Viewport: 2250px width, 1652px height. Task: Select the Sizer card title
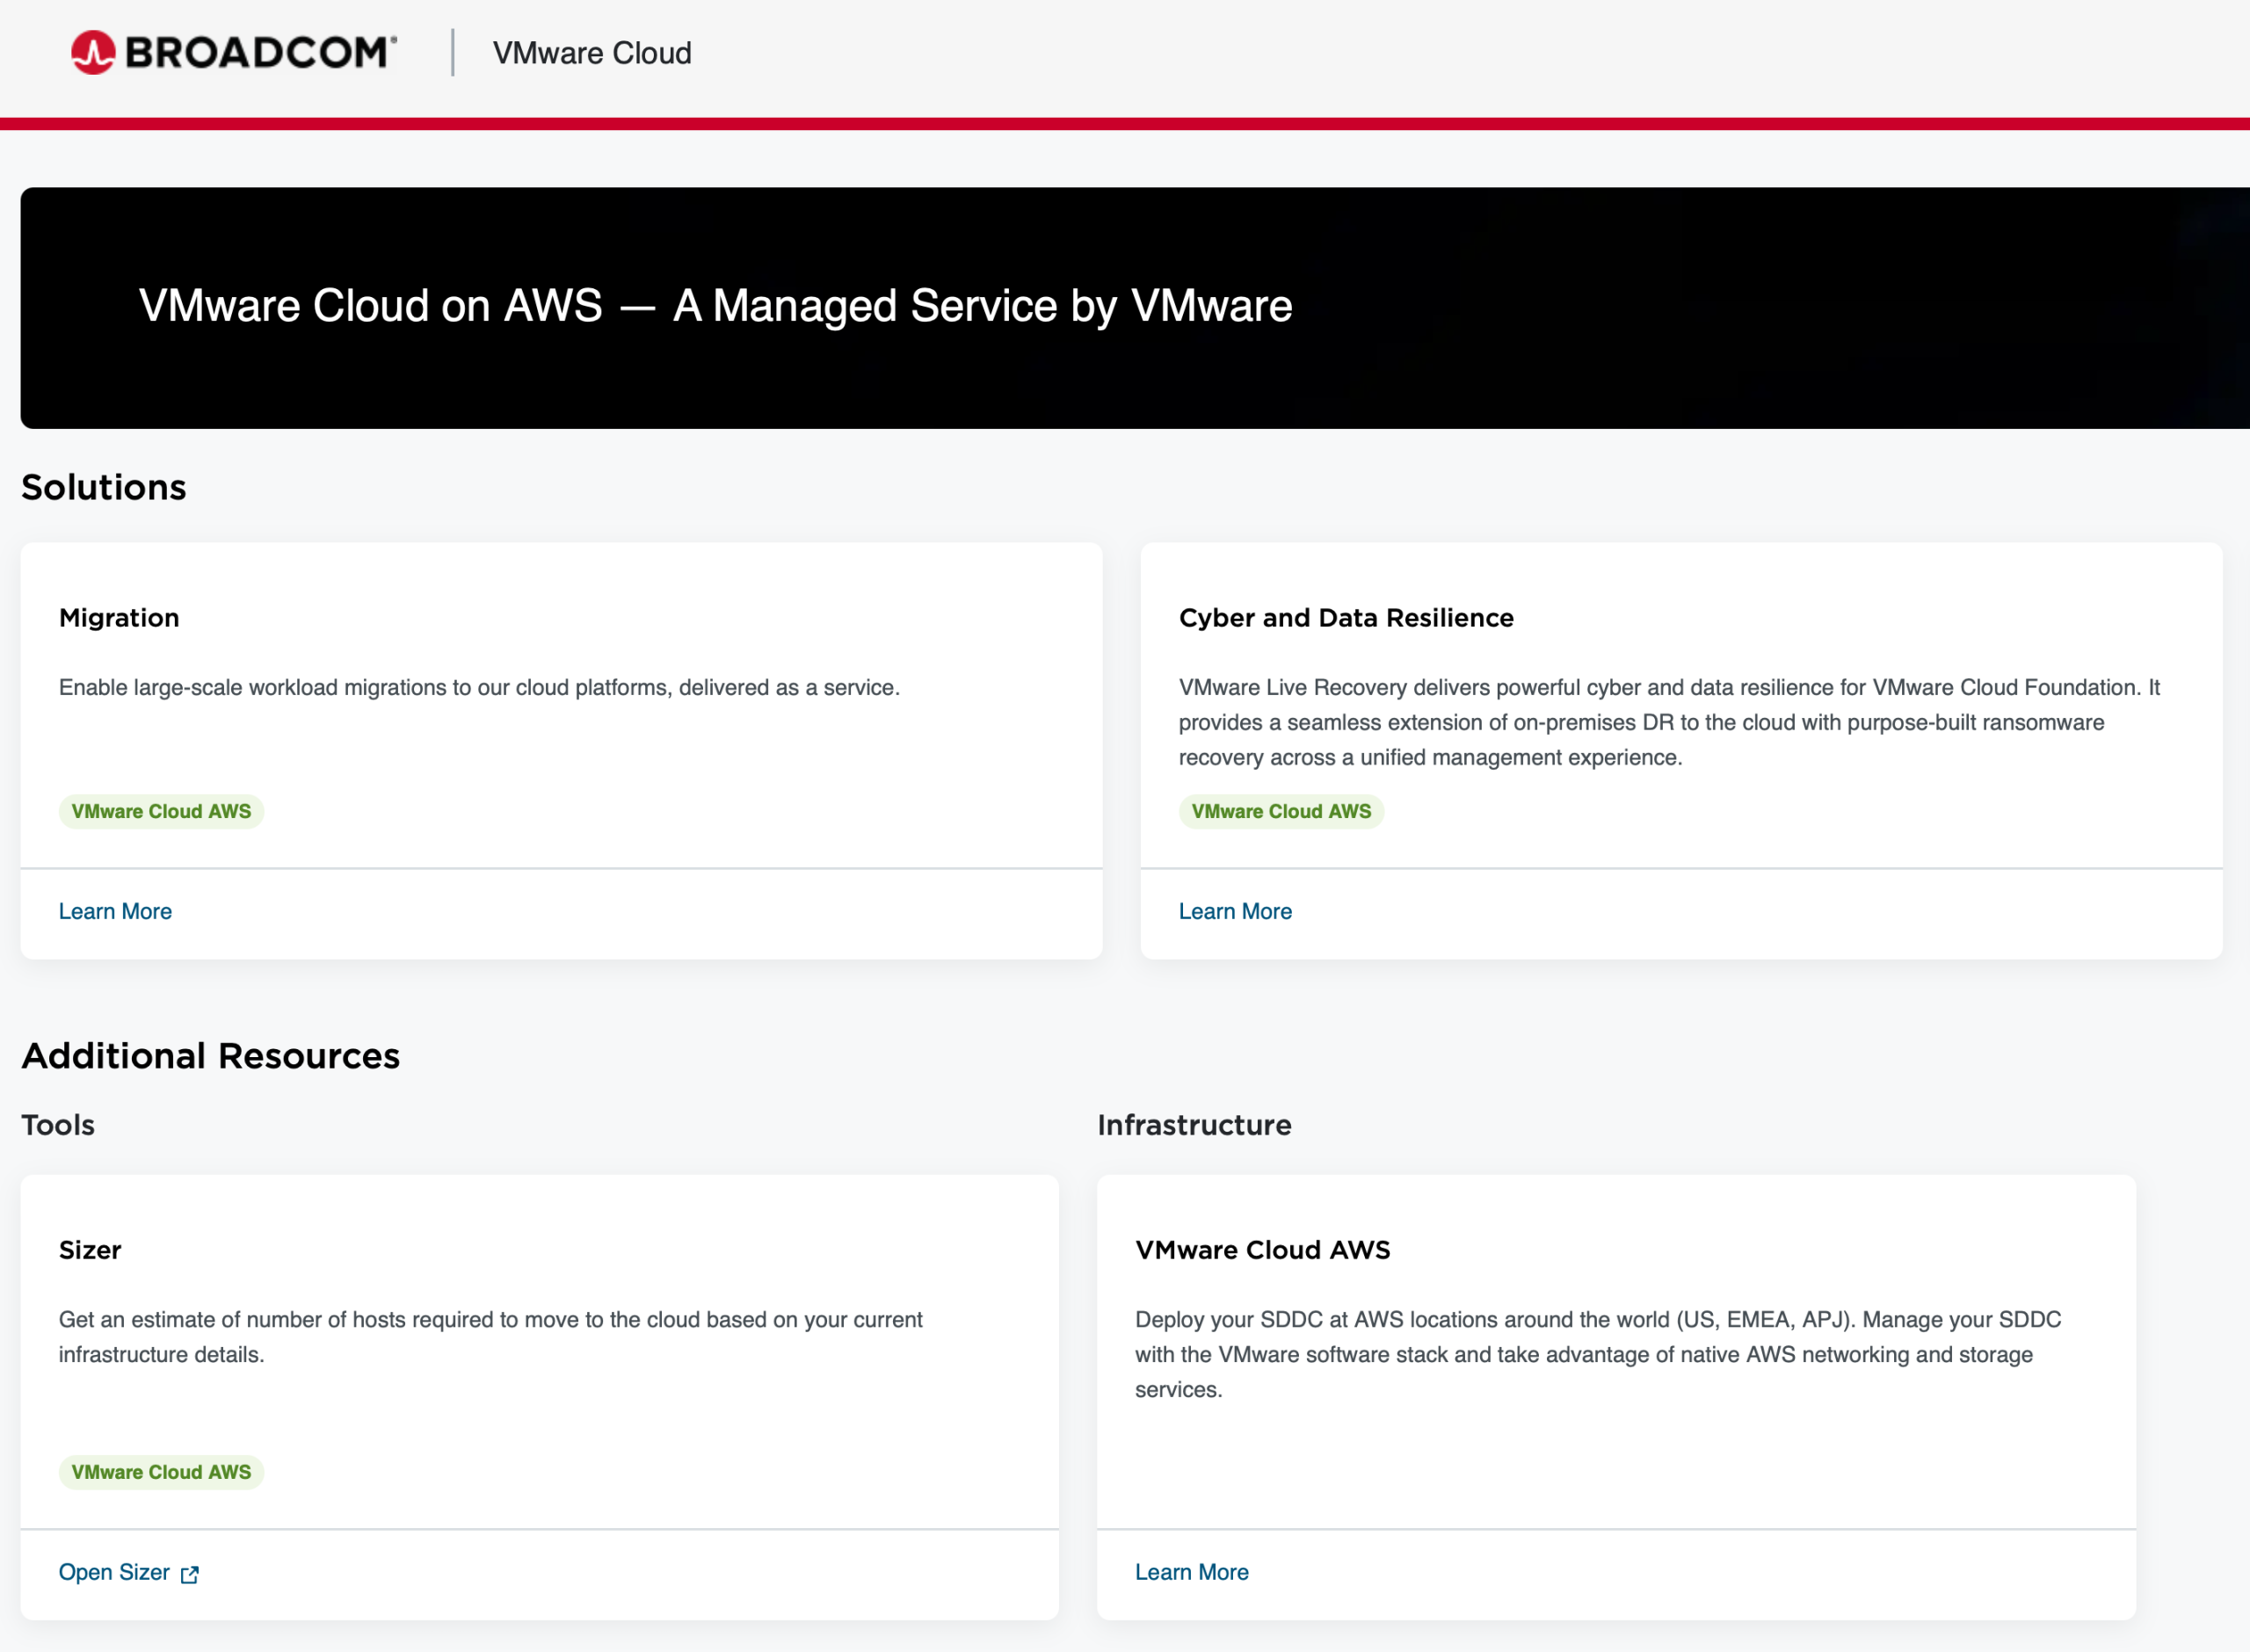tap(90, 1250)
